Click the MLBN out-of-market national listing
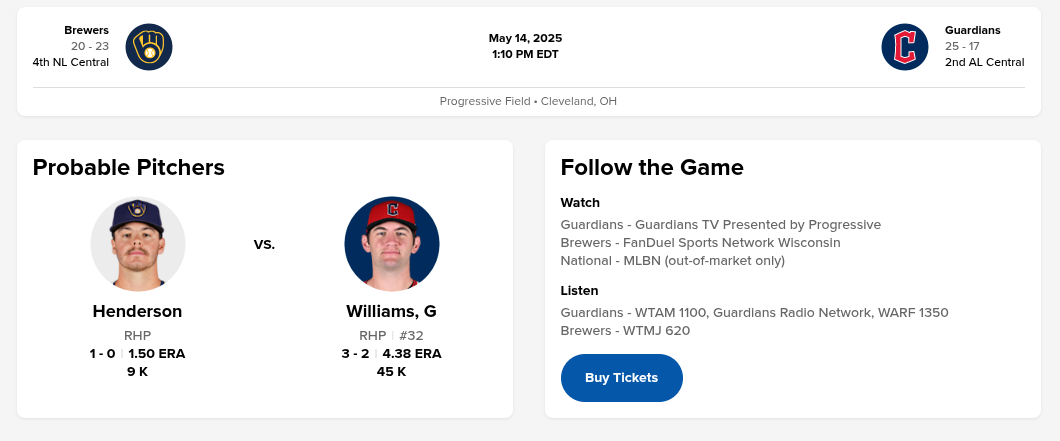1060x441 pixels. click(x=672, y=260)
